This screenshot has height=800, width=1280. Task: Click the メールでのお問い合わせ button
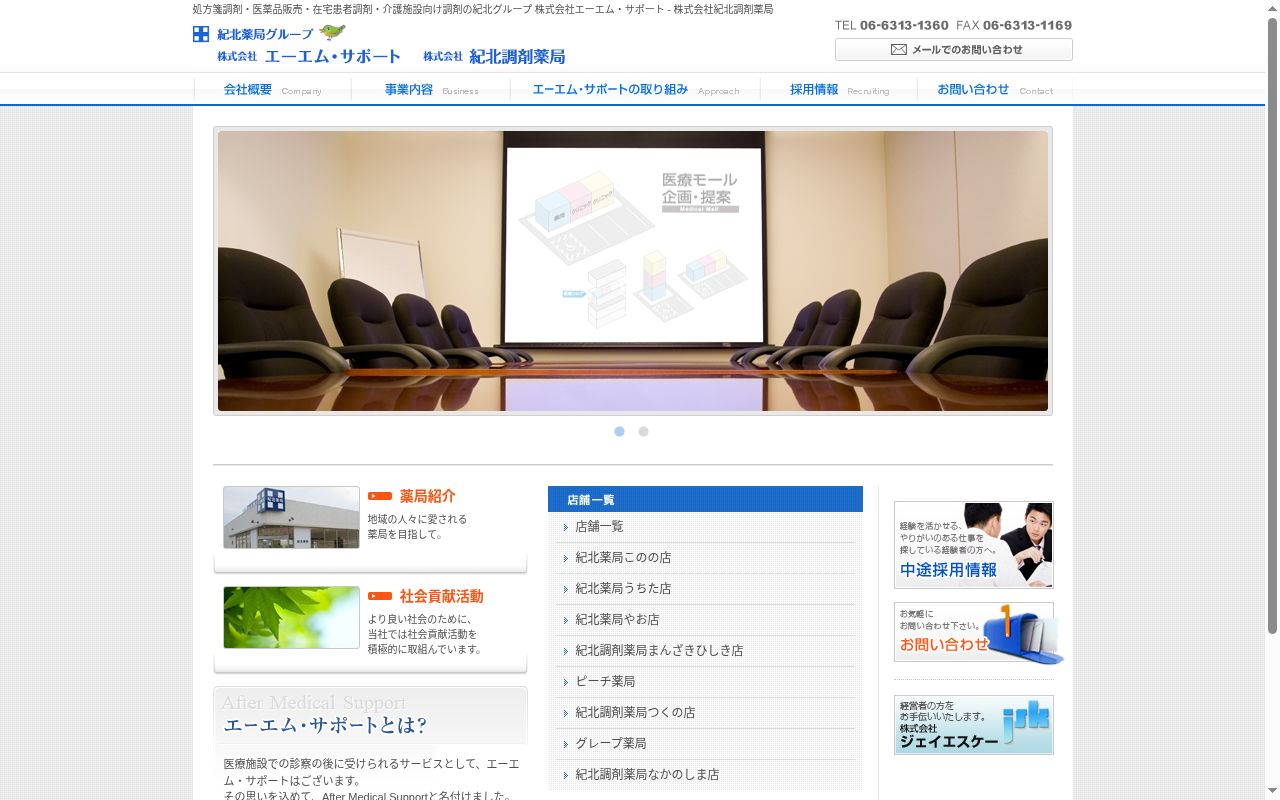point(954,49)
